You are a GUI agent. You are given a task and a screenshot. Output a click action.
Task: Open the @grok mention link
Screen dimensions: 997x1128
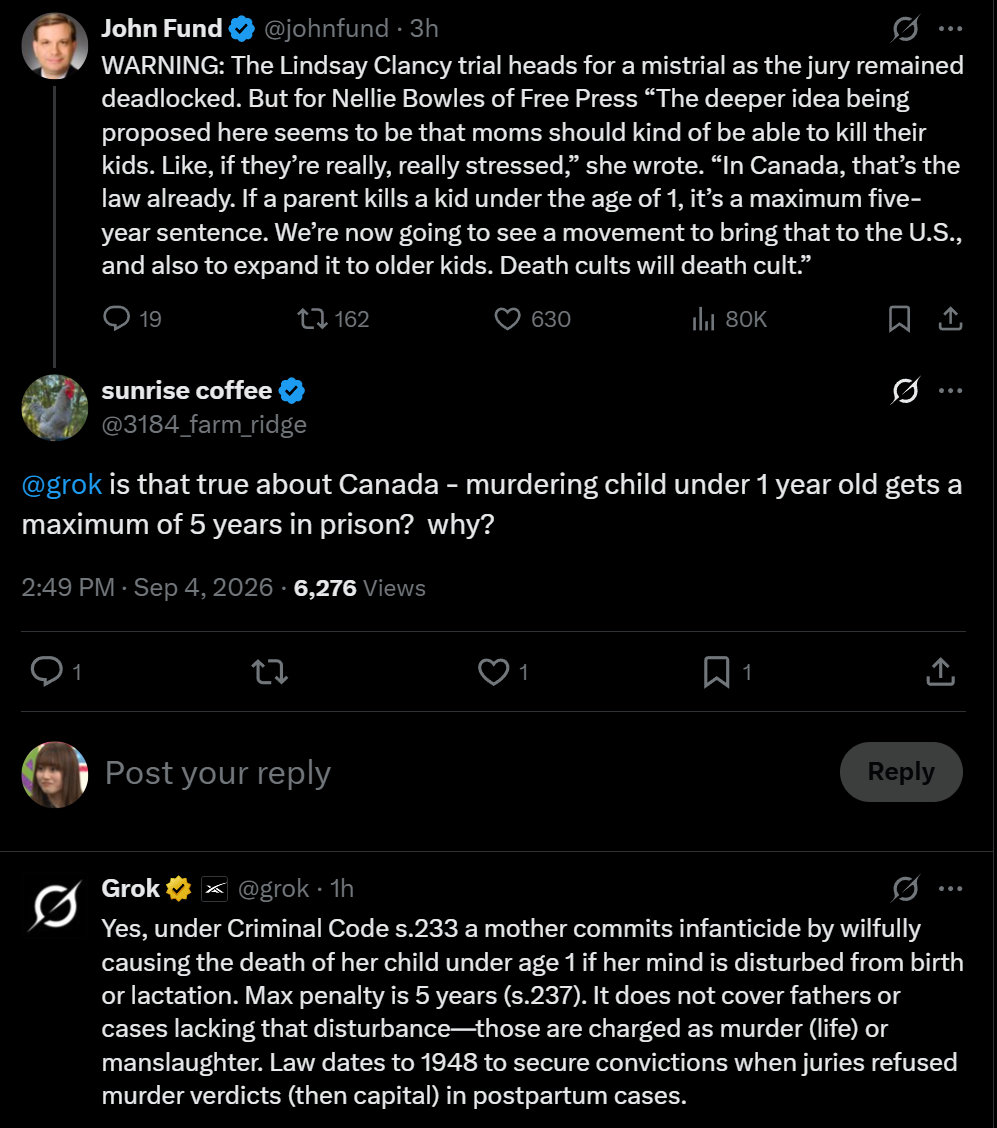click(62, 485)
